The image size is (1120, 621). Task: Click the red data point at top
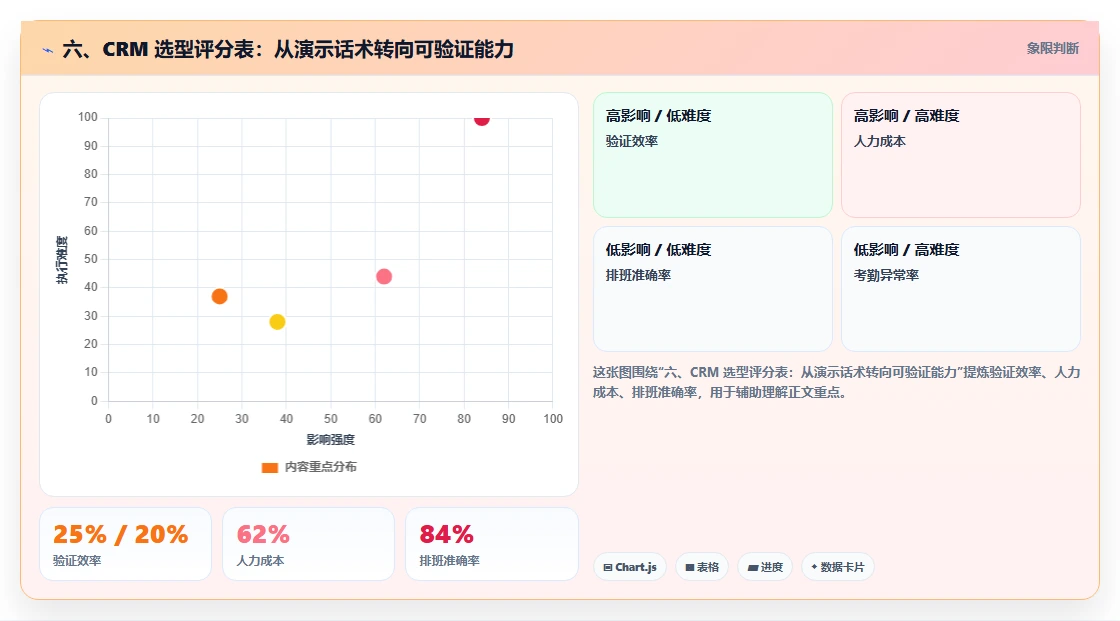[481, 119]
